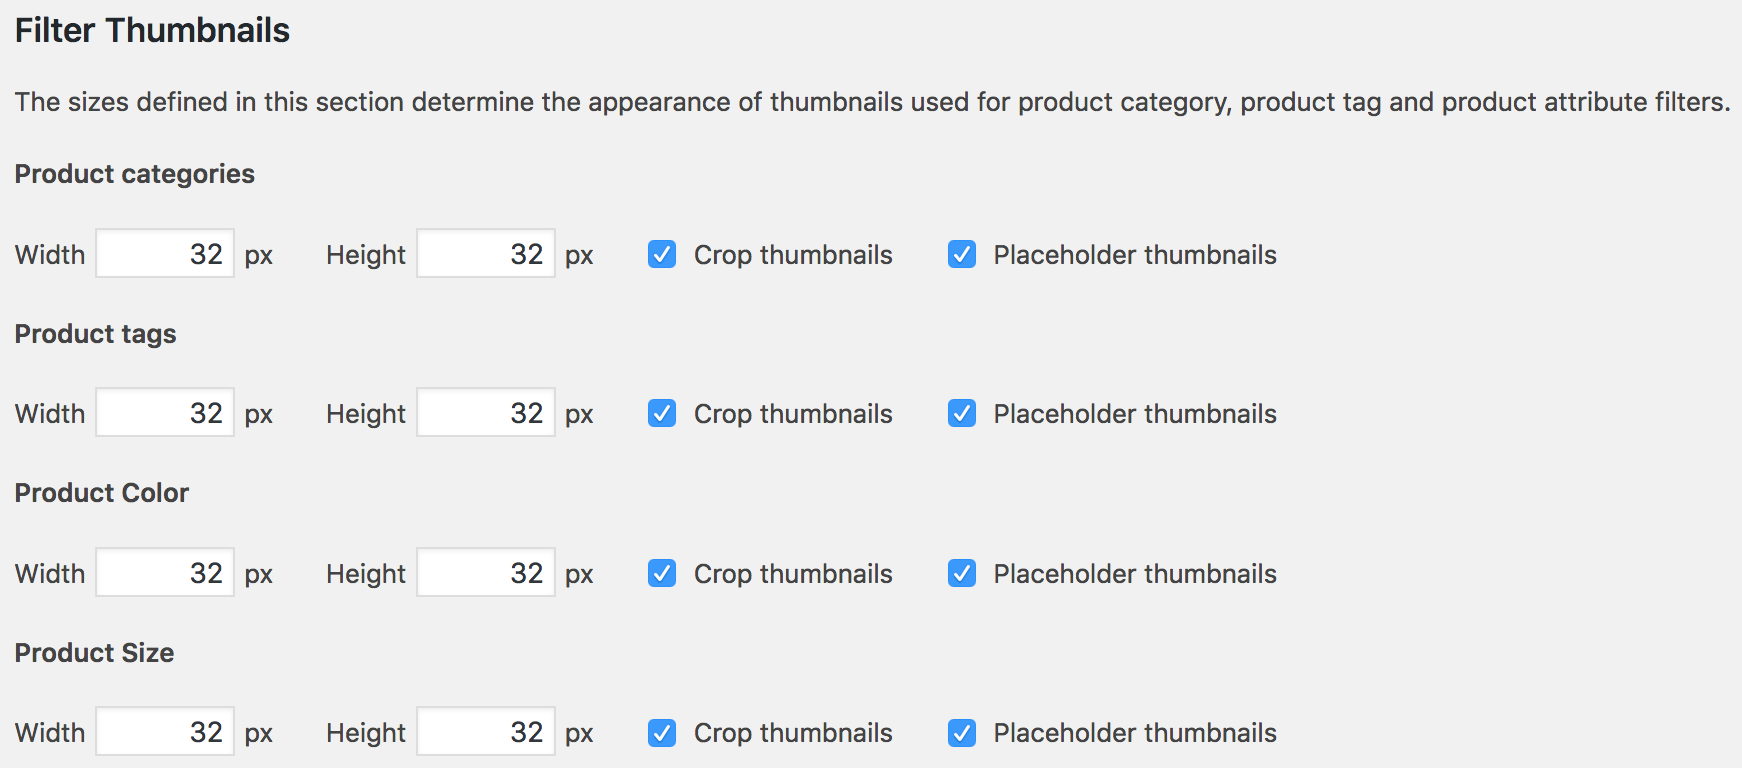Toggle Crop thumbnails for Product Color

(661, 573)
